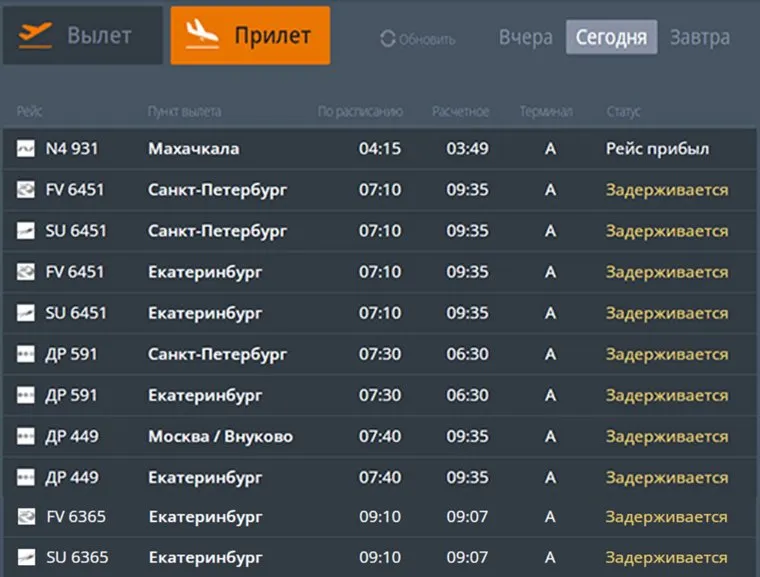Viewport: 760px width, 577px height.
Task: Click airline logo for ДР 449 Москва / Внуково flight
Action: tap(26, 436)
